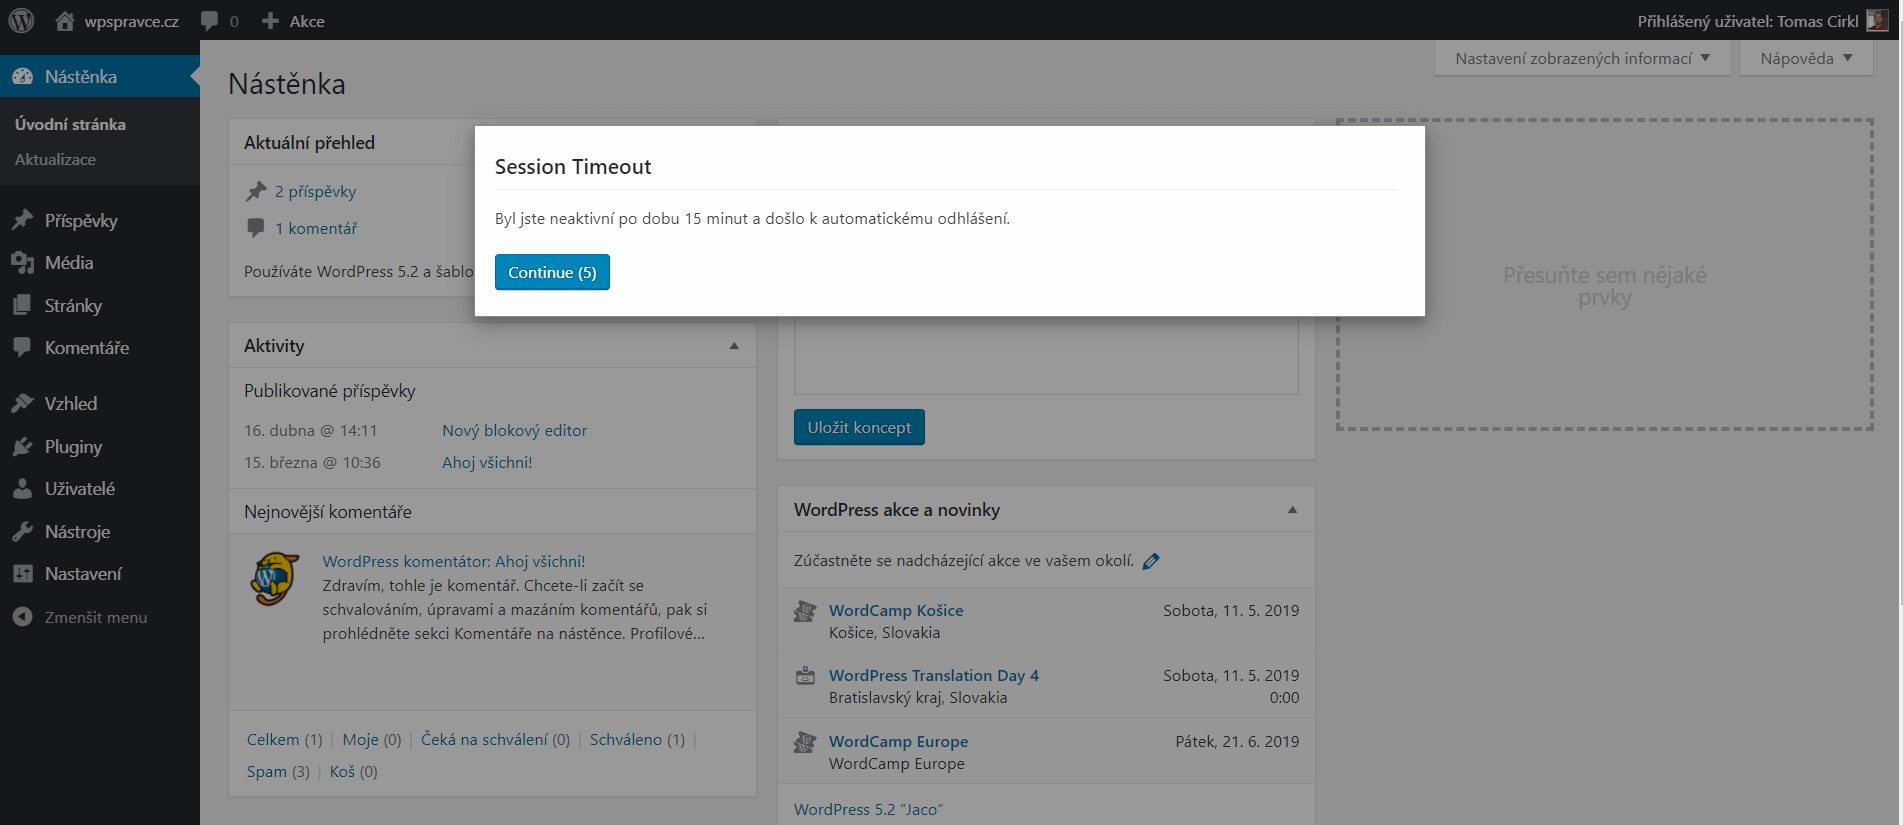The image size is (1903, 825).
Task: Open the WordPress Translation Day 4 link
Action: (934, 675)
